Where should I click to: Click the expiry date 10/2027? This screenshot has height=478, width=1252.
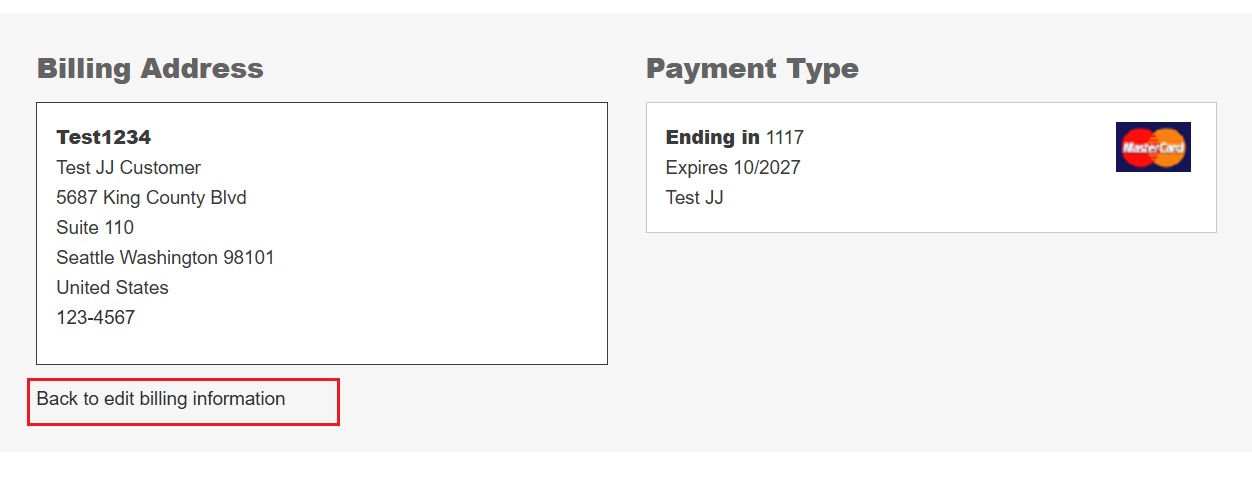(x=767, y=168)
